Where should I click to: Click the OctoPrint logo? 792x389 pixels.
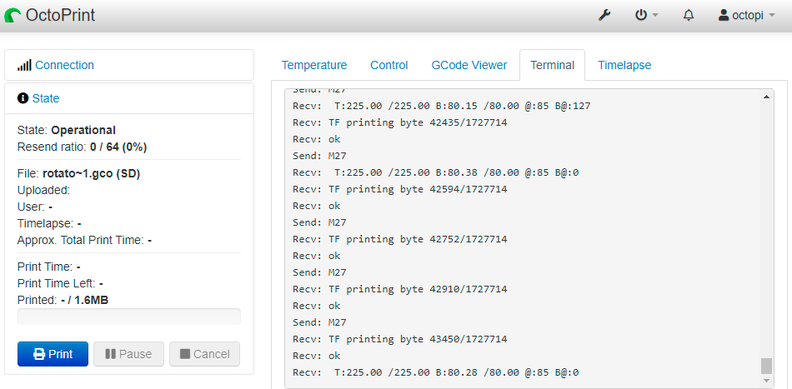[50, 15]
